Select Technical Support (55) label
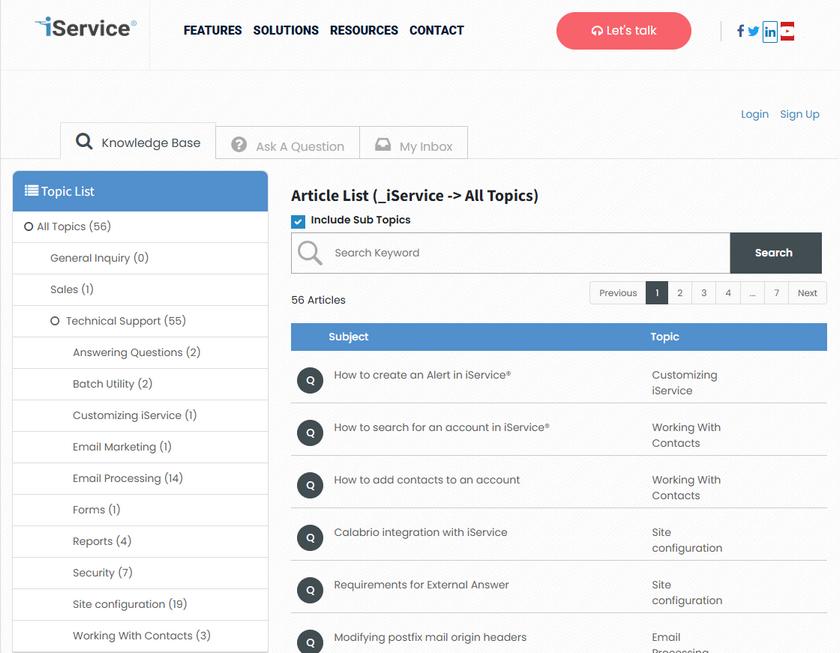The height and width of the screenshot is (653, 840). 126,321
